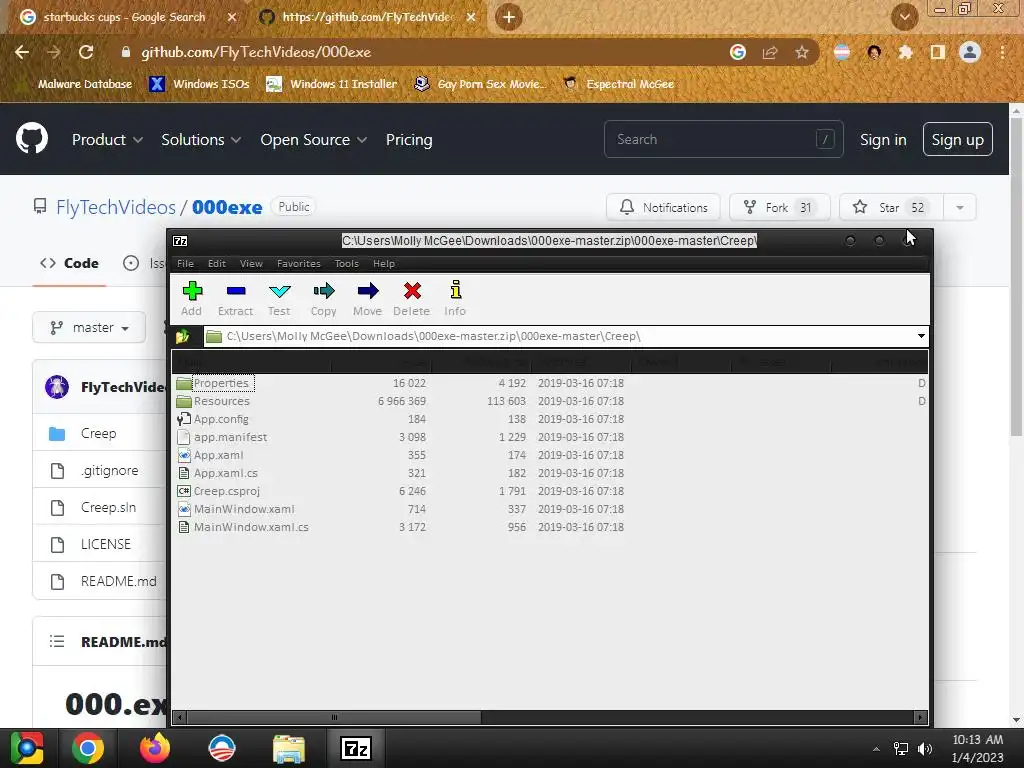Open Chrome's three-dot menu

point(1002,52)
